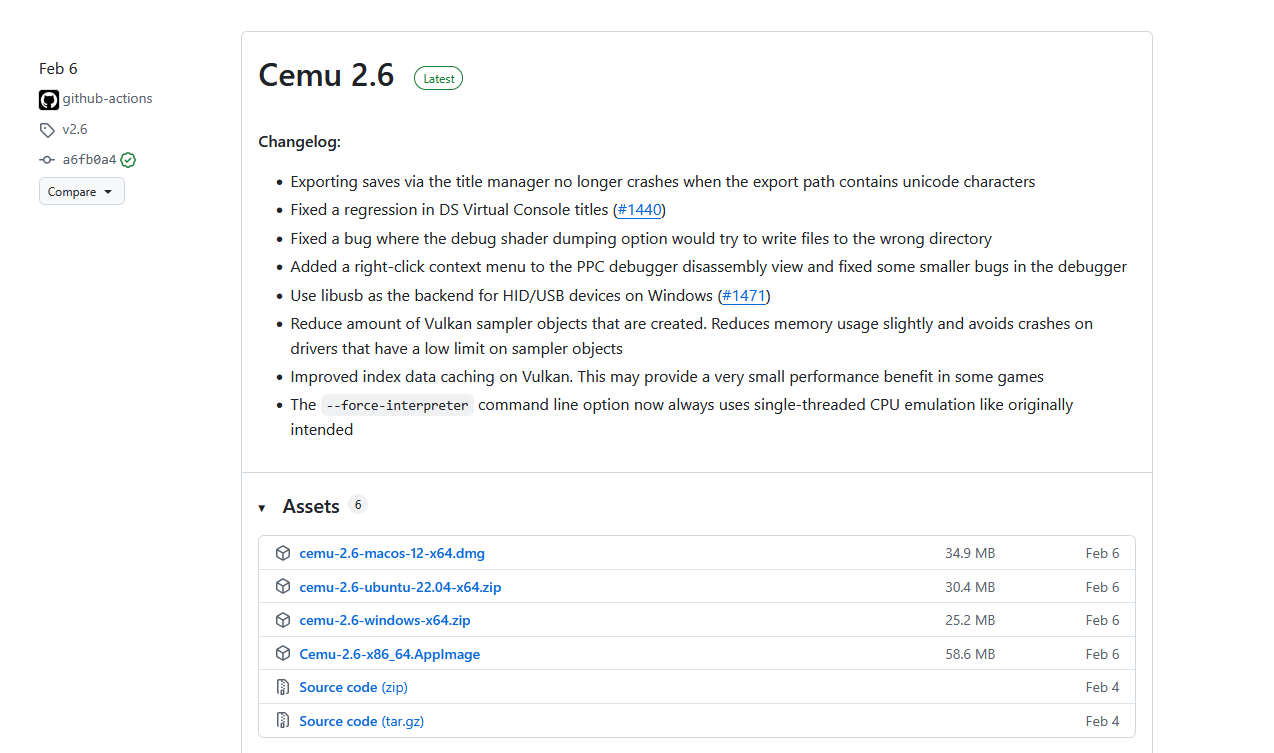The height and width of the screenshot is (753, 1274).
Task: Click the zip file icon for Source code (zip)
Action: click(x=283, y=687)
